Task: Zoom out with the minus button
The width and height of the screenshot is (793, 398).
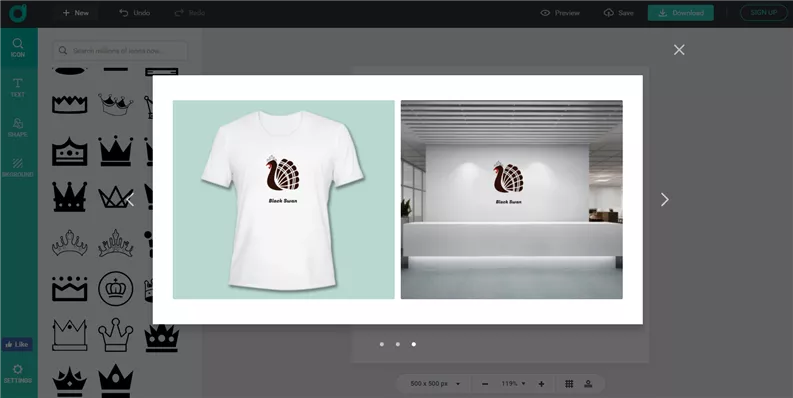Action: (x=485, y=384)
